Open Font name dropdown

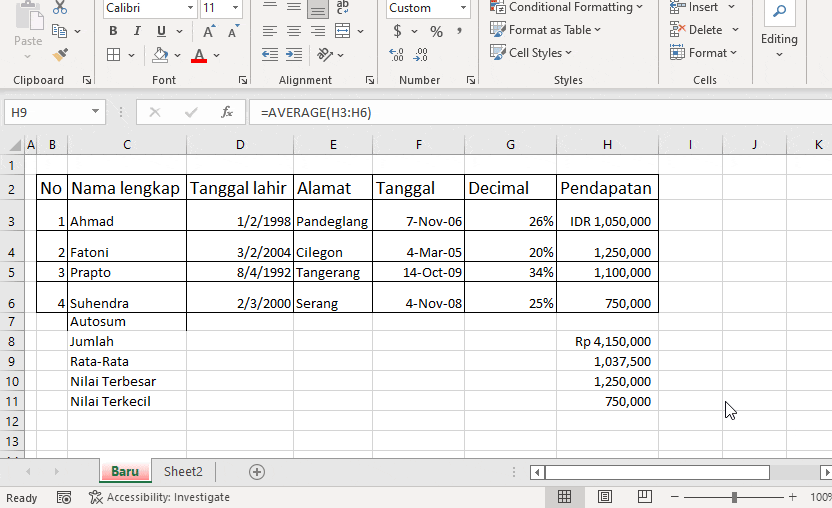190,8
